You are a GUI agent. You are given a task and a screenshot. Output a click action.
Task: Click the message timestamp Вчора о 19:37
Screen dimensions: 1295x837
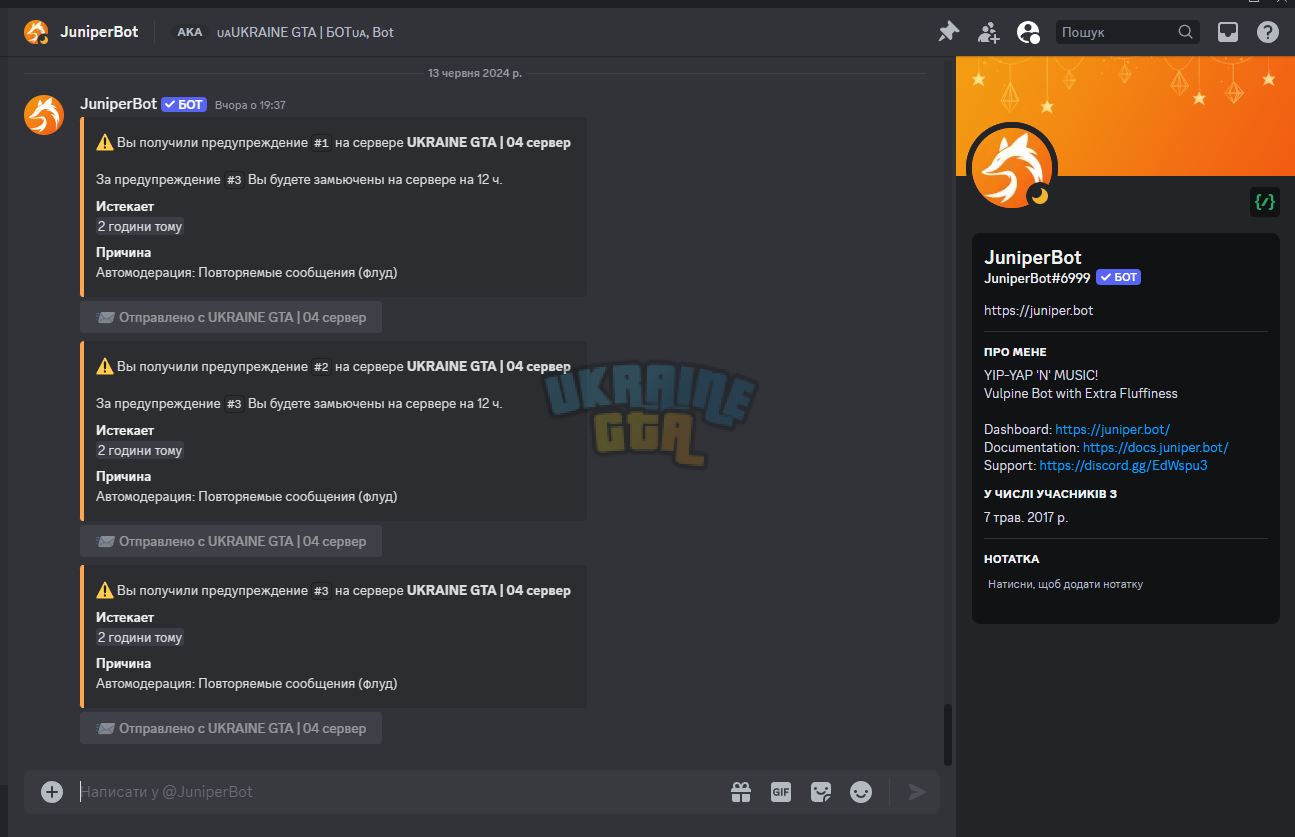point(250,105)
